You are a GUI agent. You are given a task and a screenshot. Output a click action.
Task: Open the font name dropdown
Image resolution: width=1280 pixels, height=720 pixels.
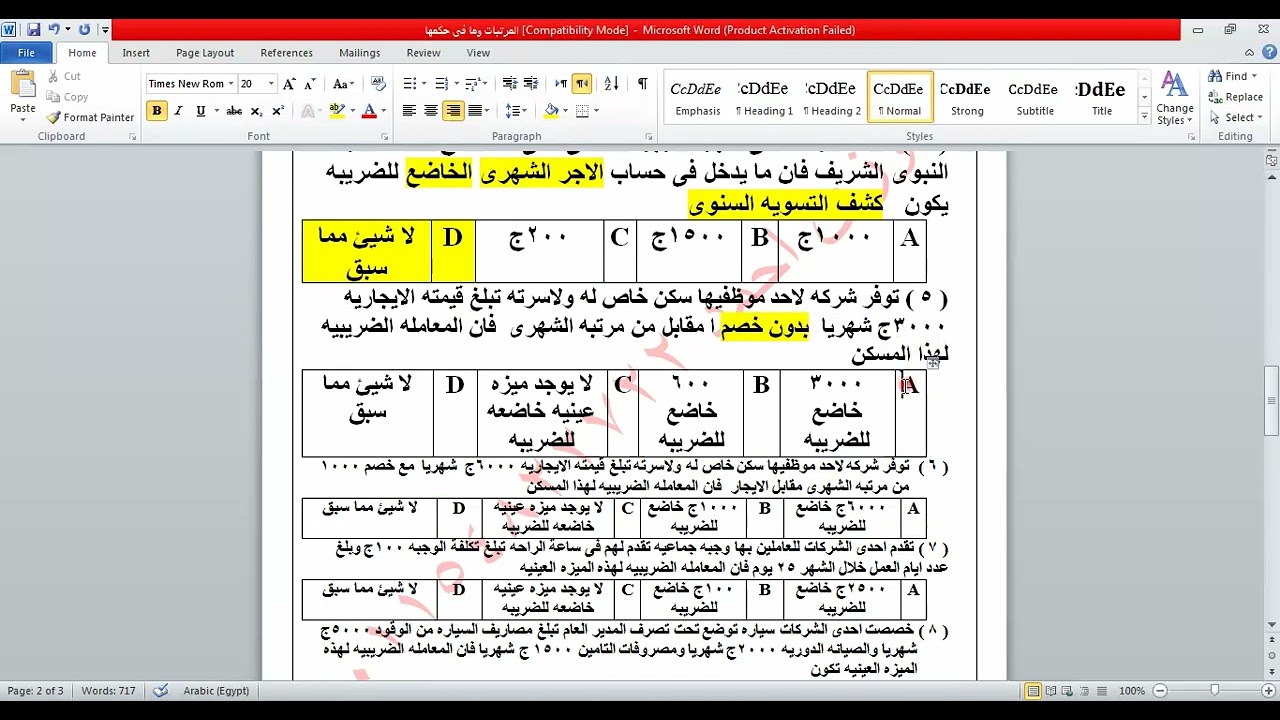point(231,84)
